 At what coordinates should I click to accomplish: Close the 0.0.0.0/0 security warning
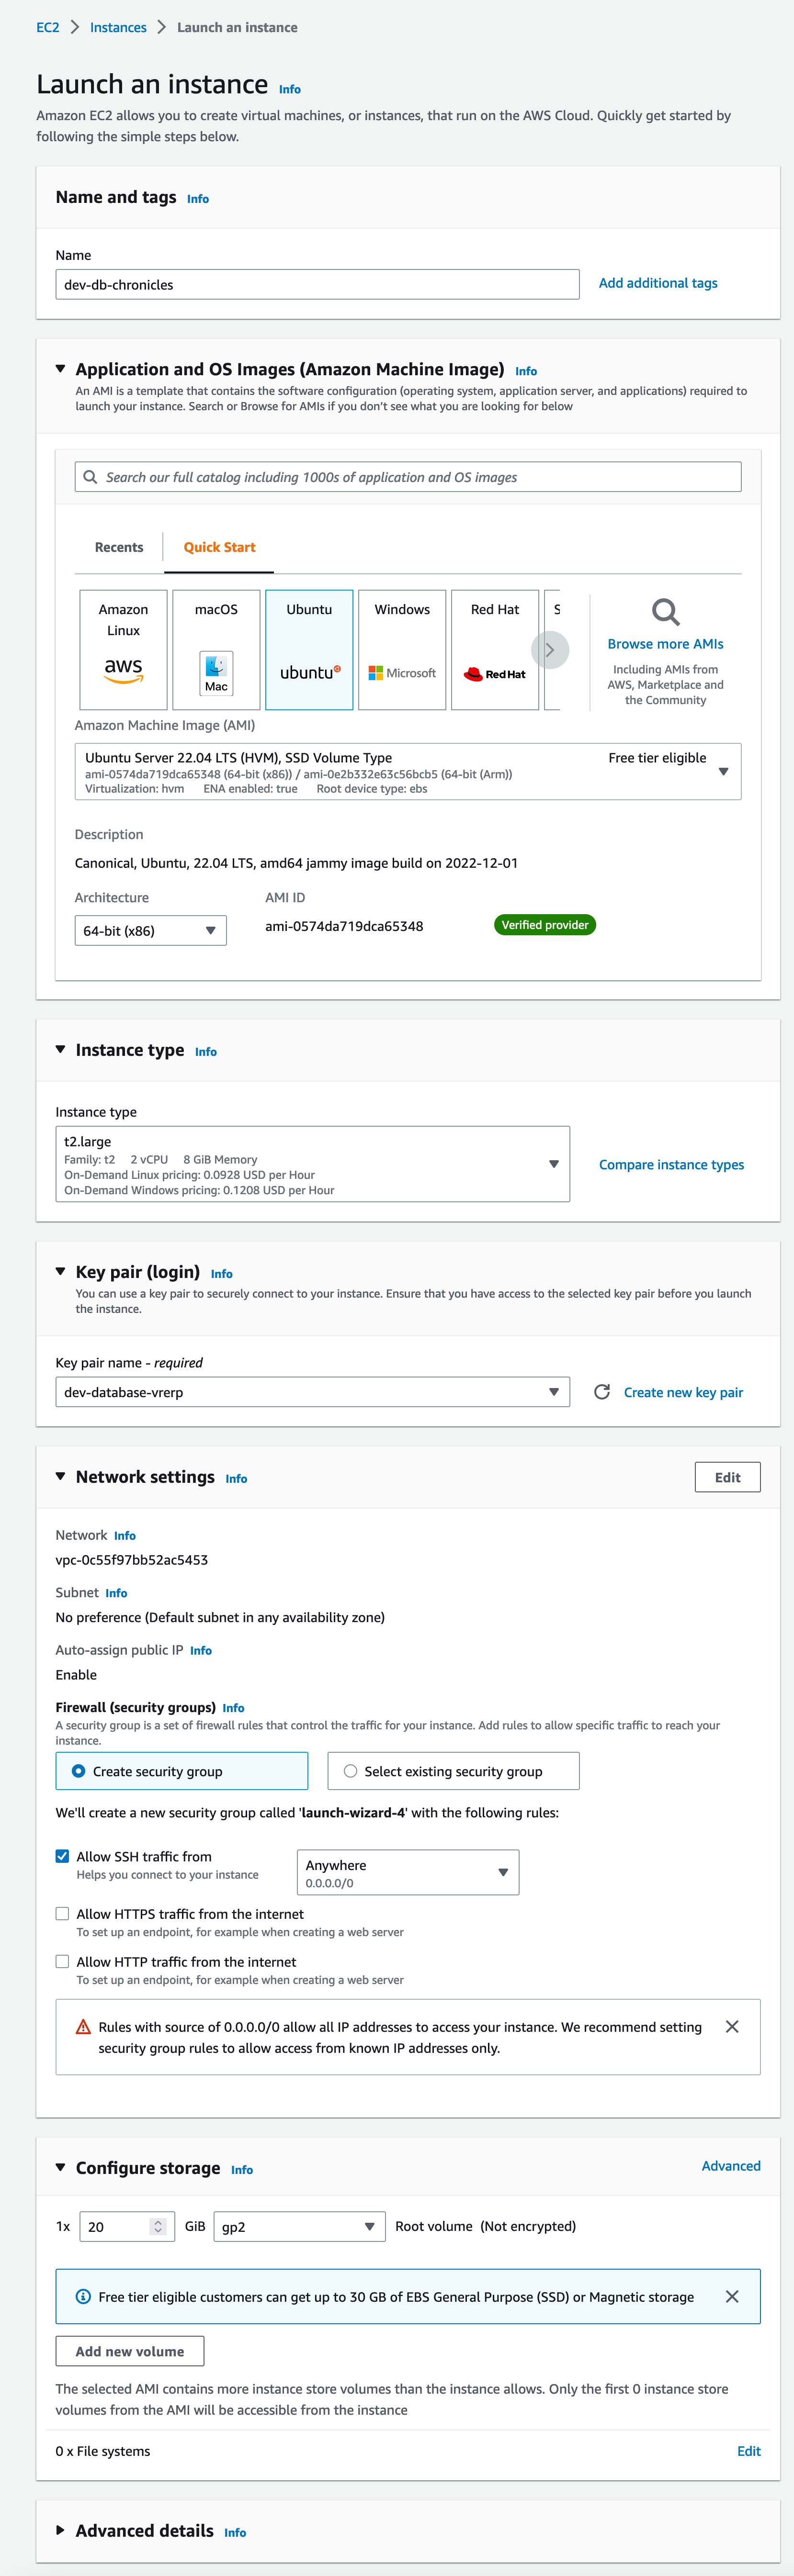point(732,2026)
